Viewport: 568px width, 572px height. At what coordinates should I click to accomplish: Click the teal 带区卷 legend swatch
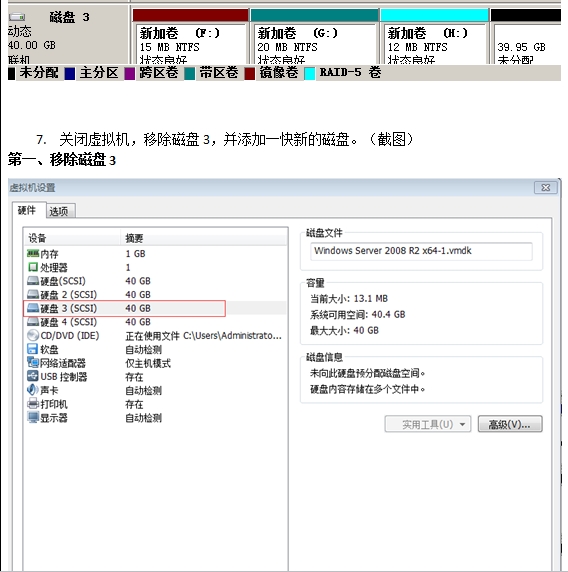point(189,73)
